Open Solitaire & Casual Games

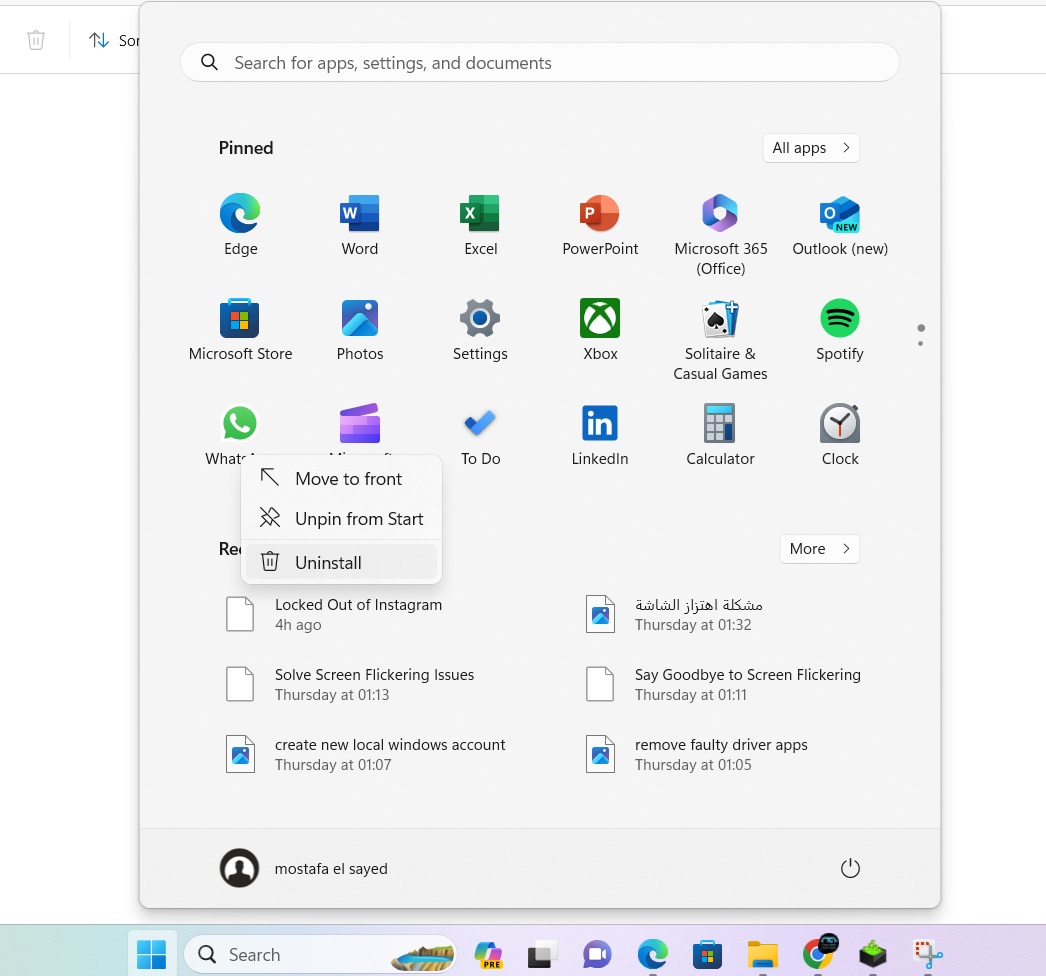pyautogui.click(x=720, y=340)
